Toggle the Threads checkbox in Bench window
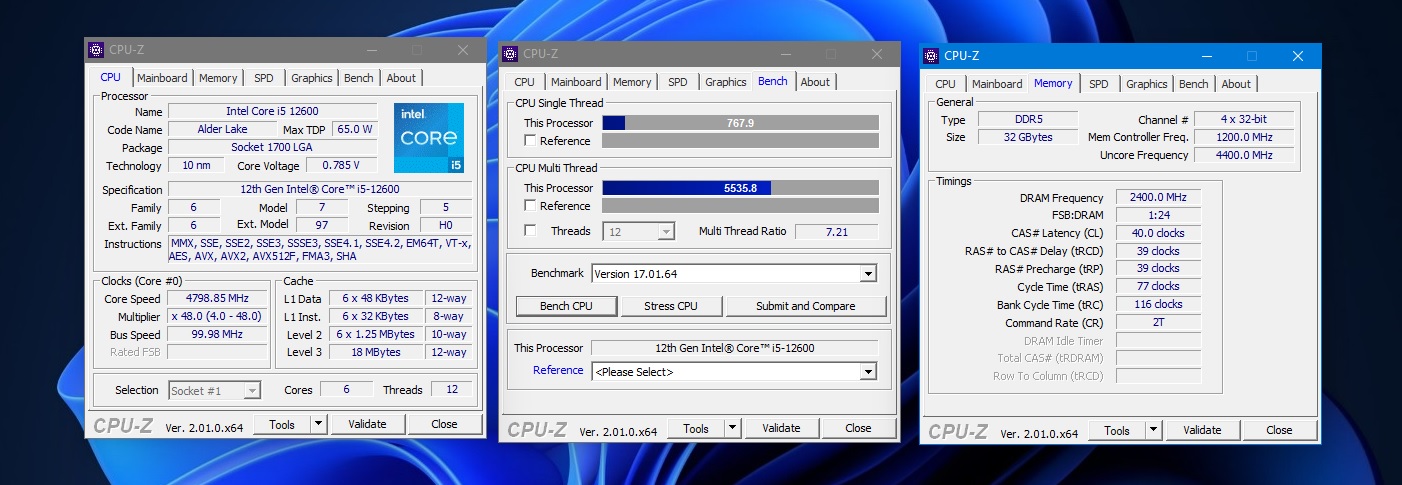1402x485 pixels. pos(530,231)
